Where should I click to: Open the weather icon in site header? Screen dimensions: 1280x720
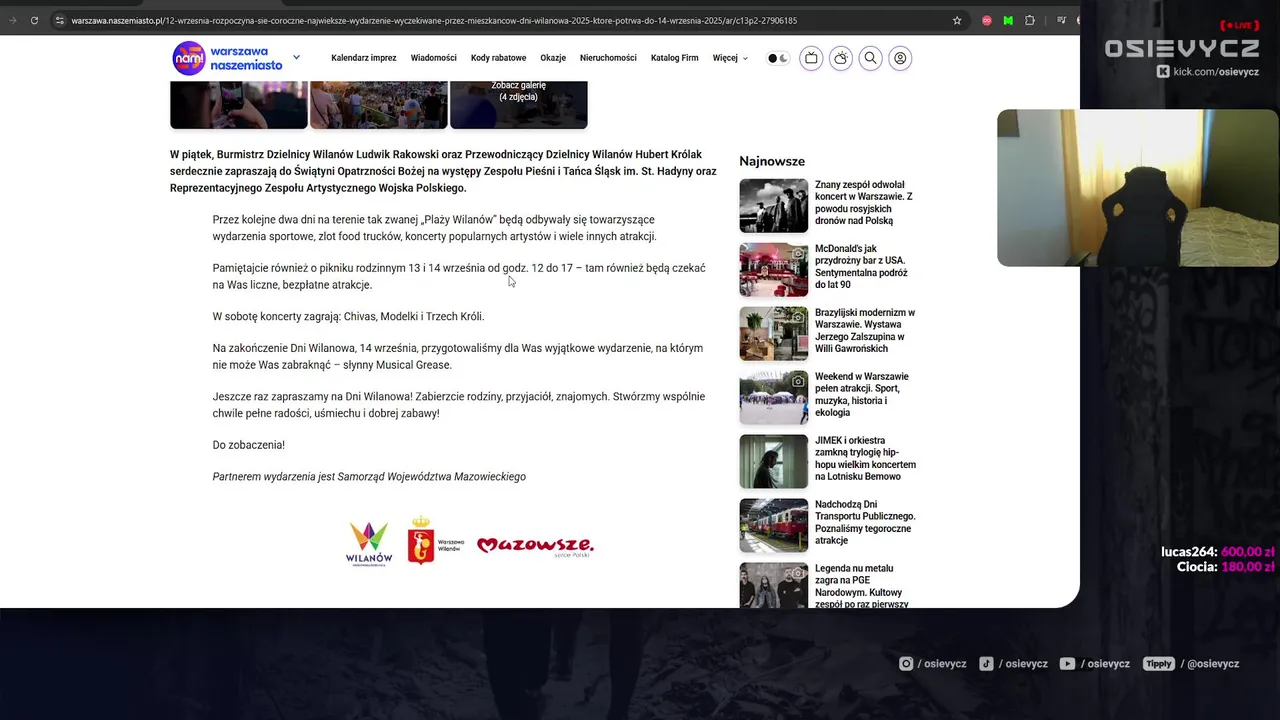841,58
